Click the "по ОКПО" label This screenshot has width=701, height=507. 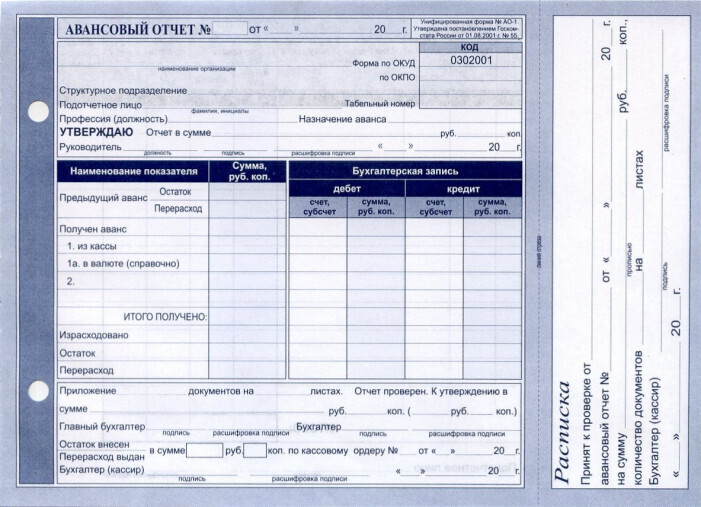tap(397, 77)
